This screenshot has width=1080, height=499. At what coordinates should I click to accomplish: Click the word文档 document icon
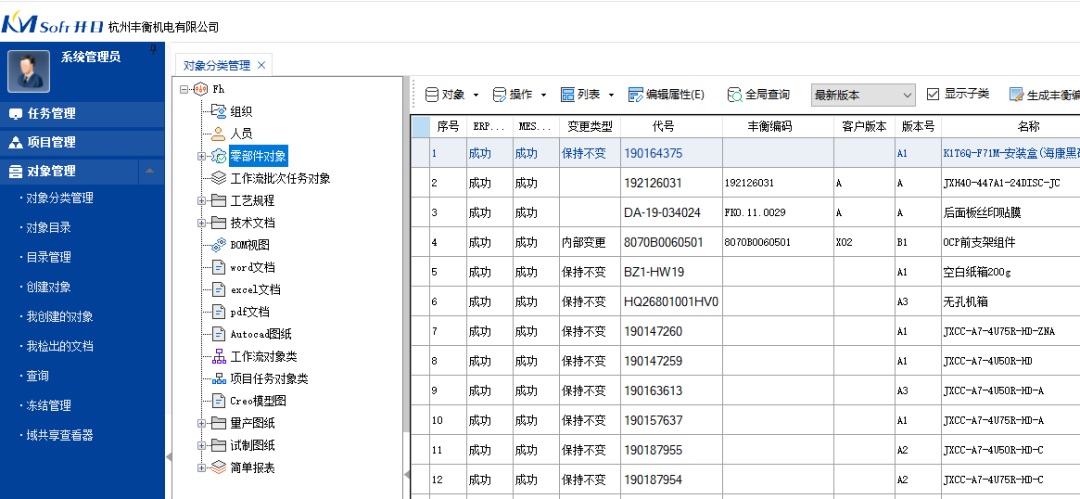click(218, 267)
